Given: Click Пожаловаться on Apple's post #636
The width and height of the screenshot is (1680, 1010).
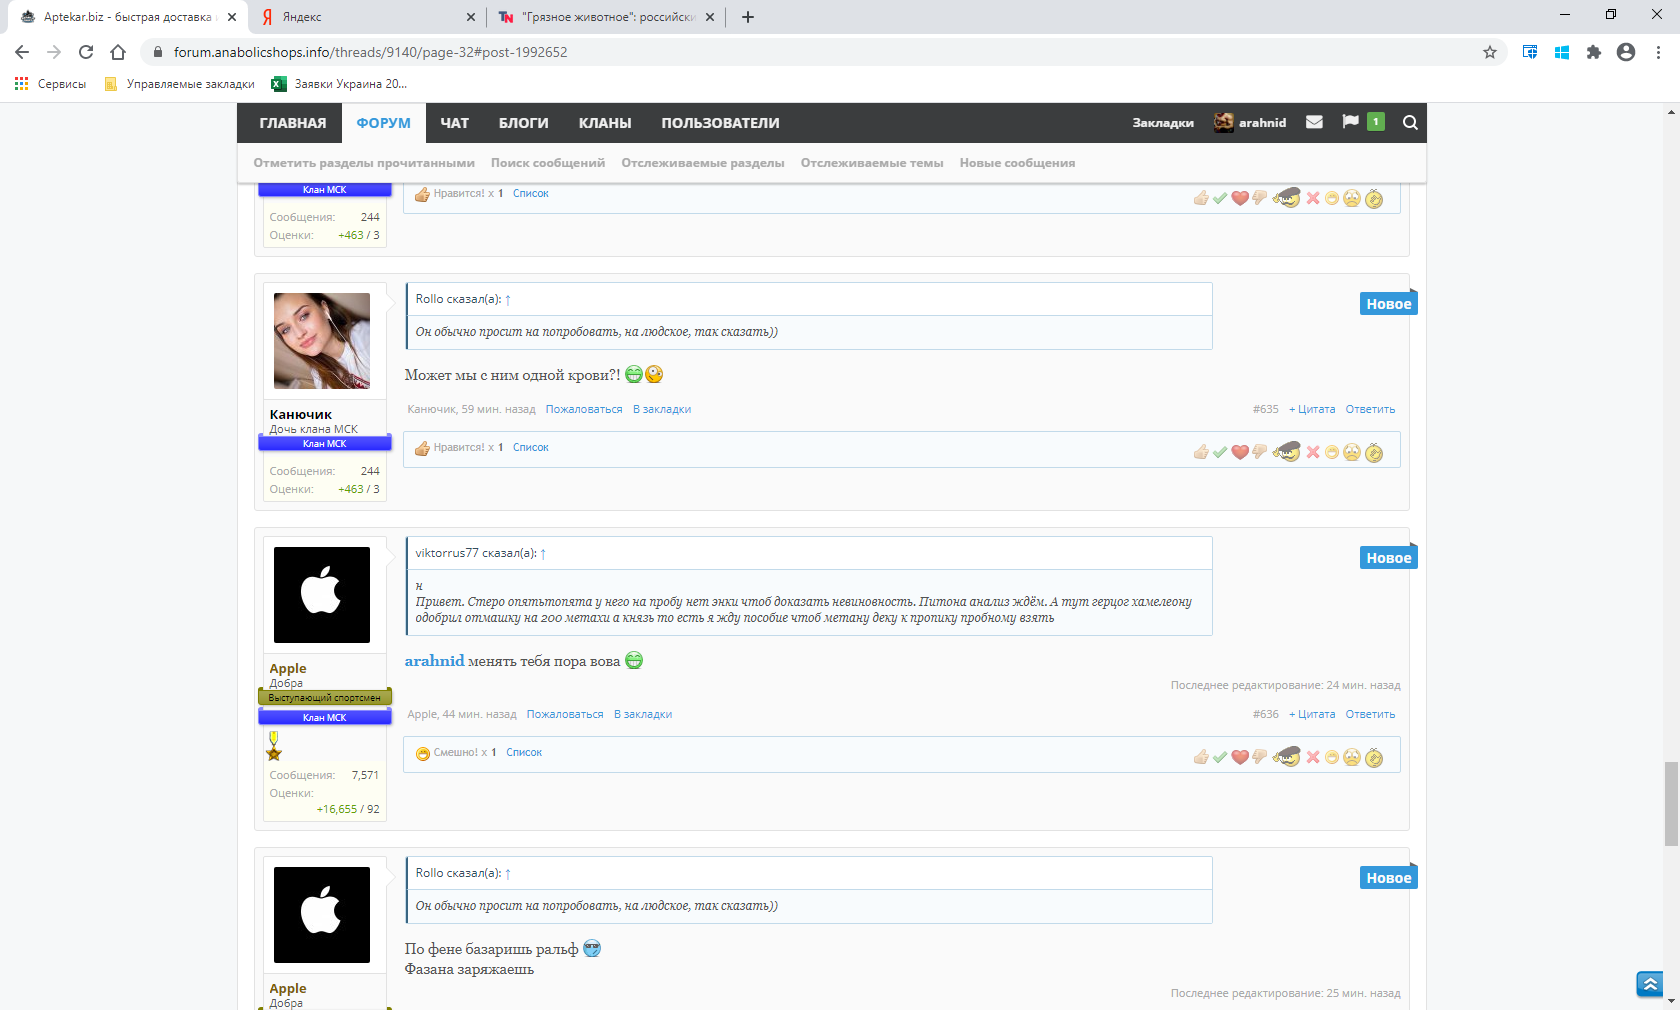Looking at the screenshot, I should coord(565,714).
